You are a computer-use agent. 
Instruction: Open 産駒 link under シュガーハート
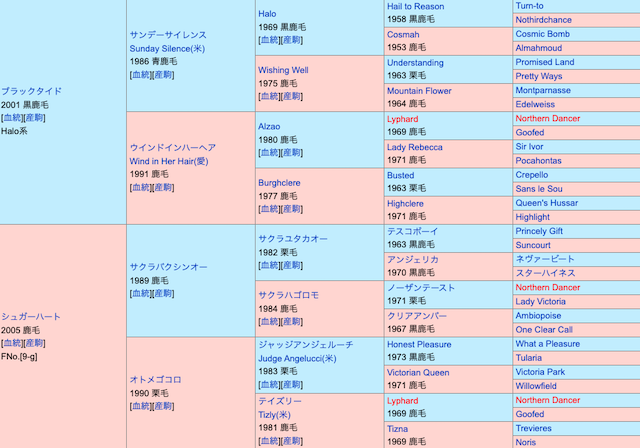pos(36,343)
